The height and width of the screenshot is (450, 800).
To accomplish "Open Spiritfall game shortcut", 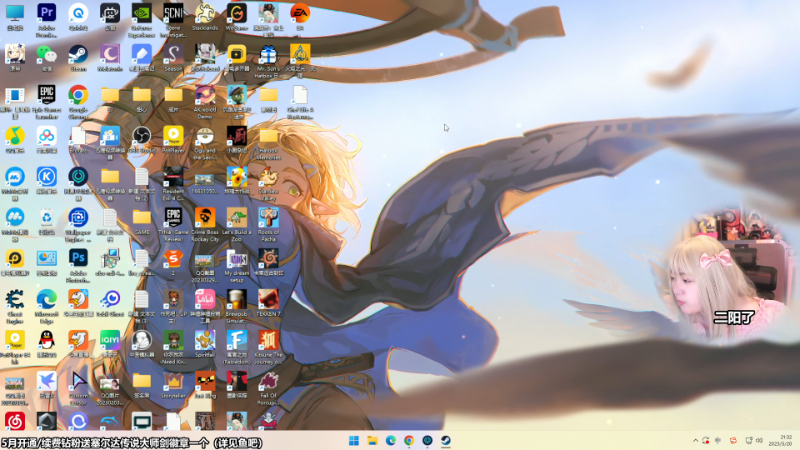I will coord(205,343).
